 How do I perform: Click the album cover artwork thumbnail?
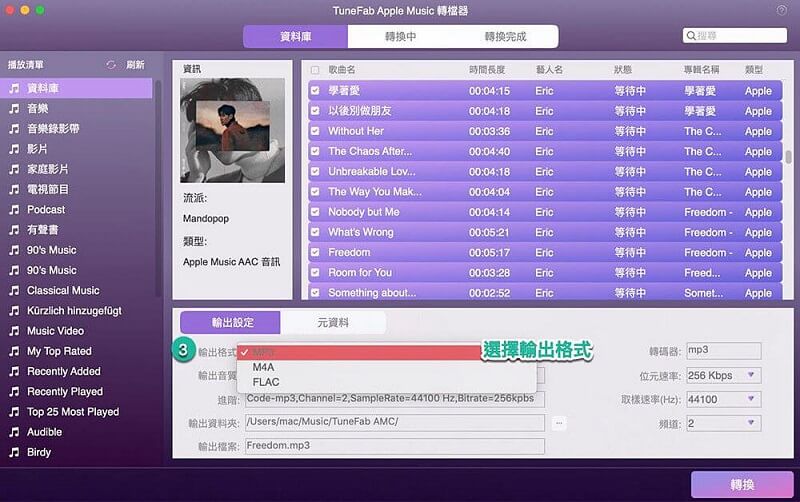[x=233, y=130]
